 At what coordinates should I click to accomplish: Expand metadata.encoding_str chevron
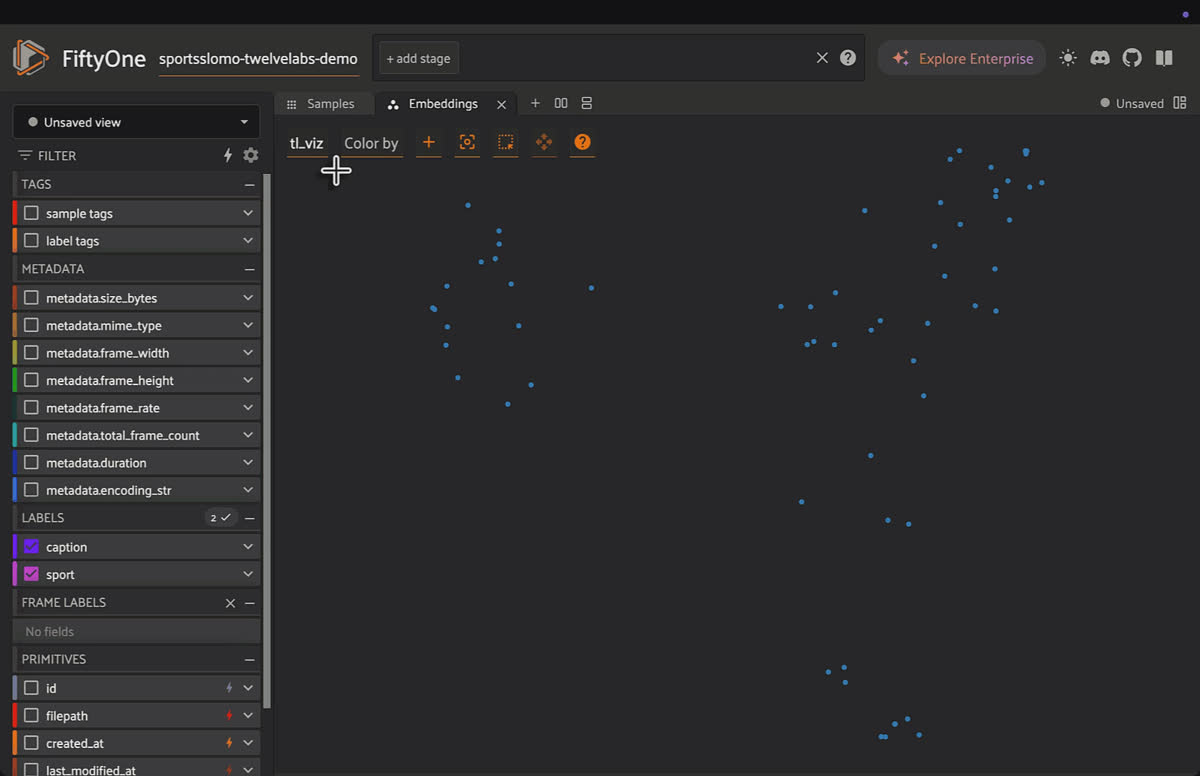pyautogui.click(x=248, y=491)
